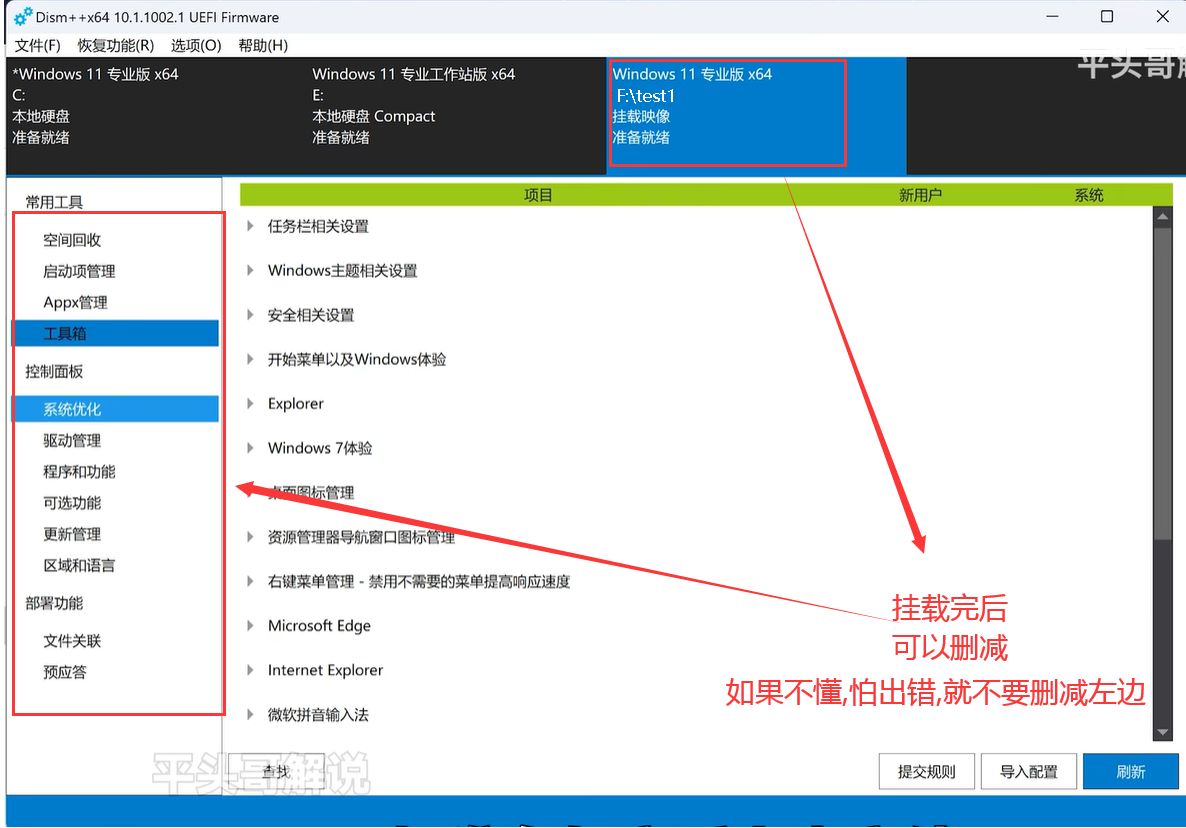This screenshot has height=828, width=1186.
Task: Open the 文件(F) menu
Action: [x=38, y=45]
